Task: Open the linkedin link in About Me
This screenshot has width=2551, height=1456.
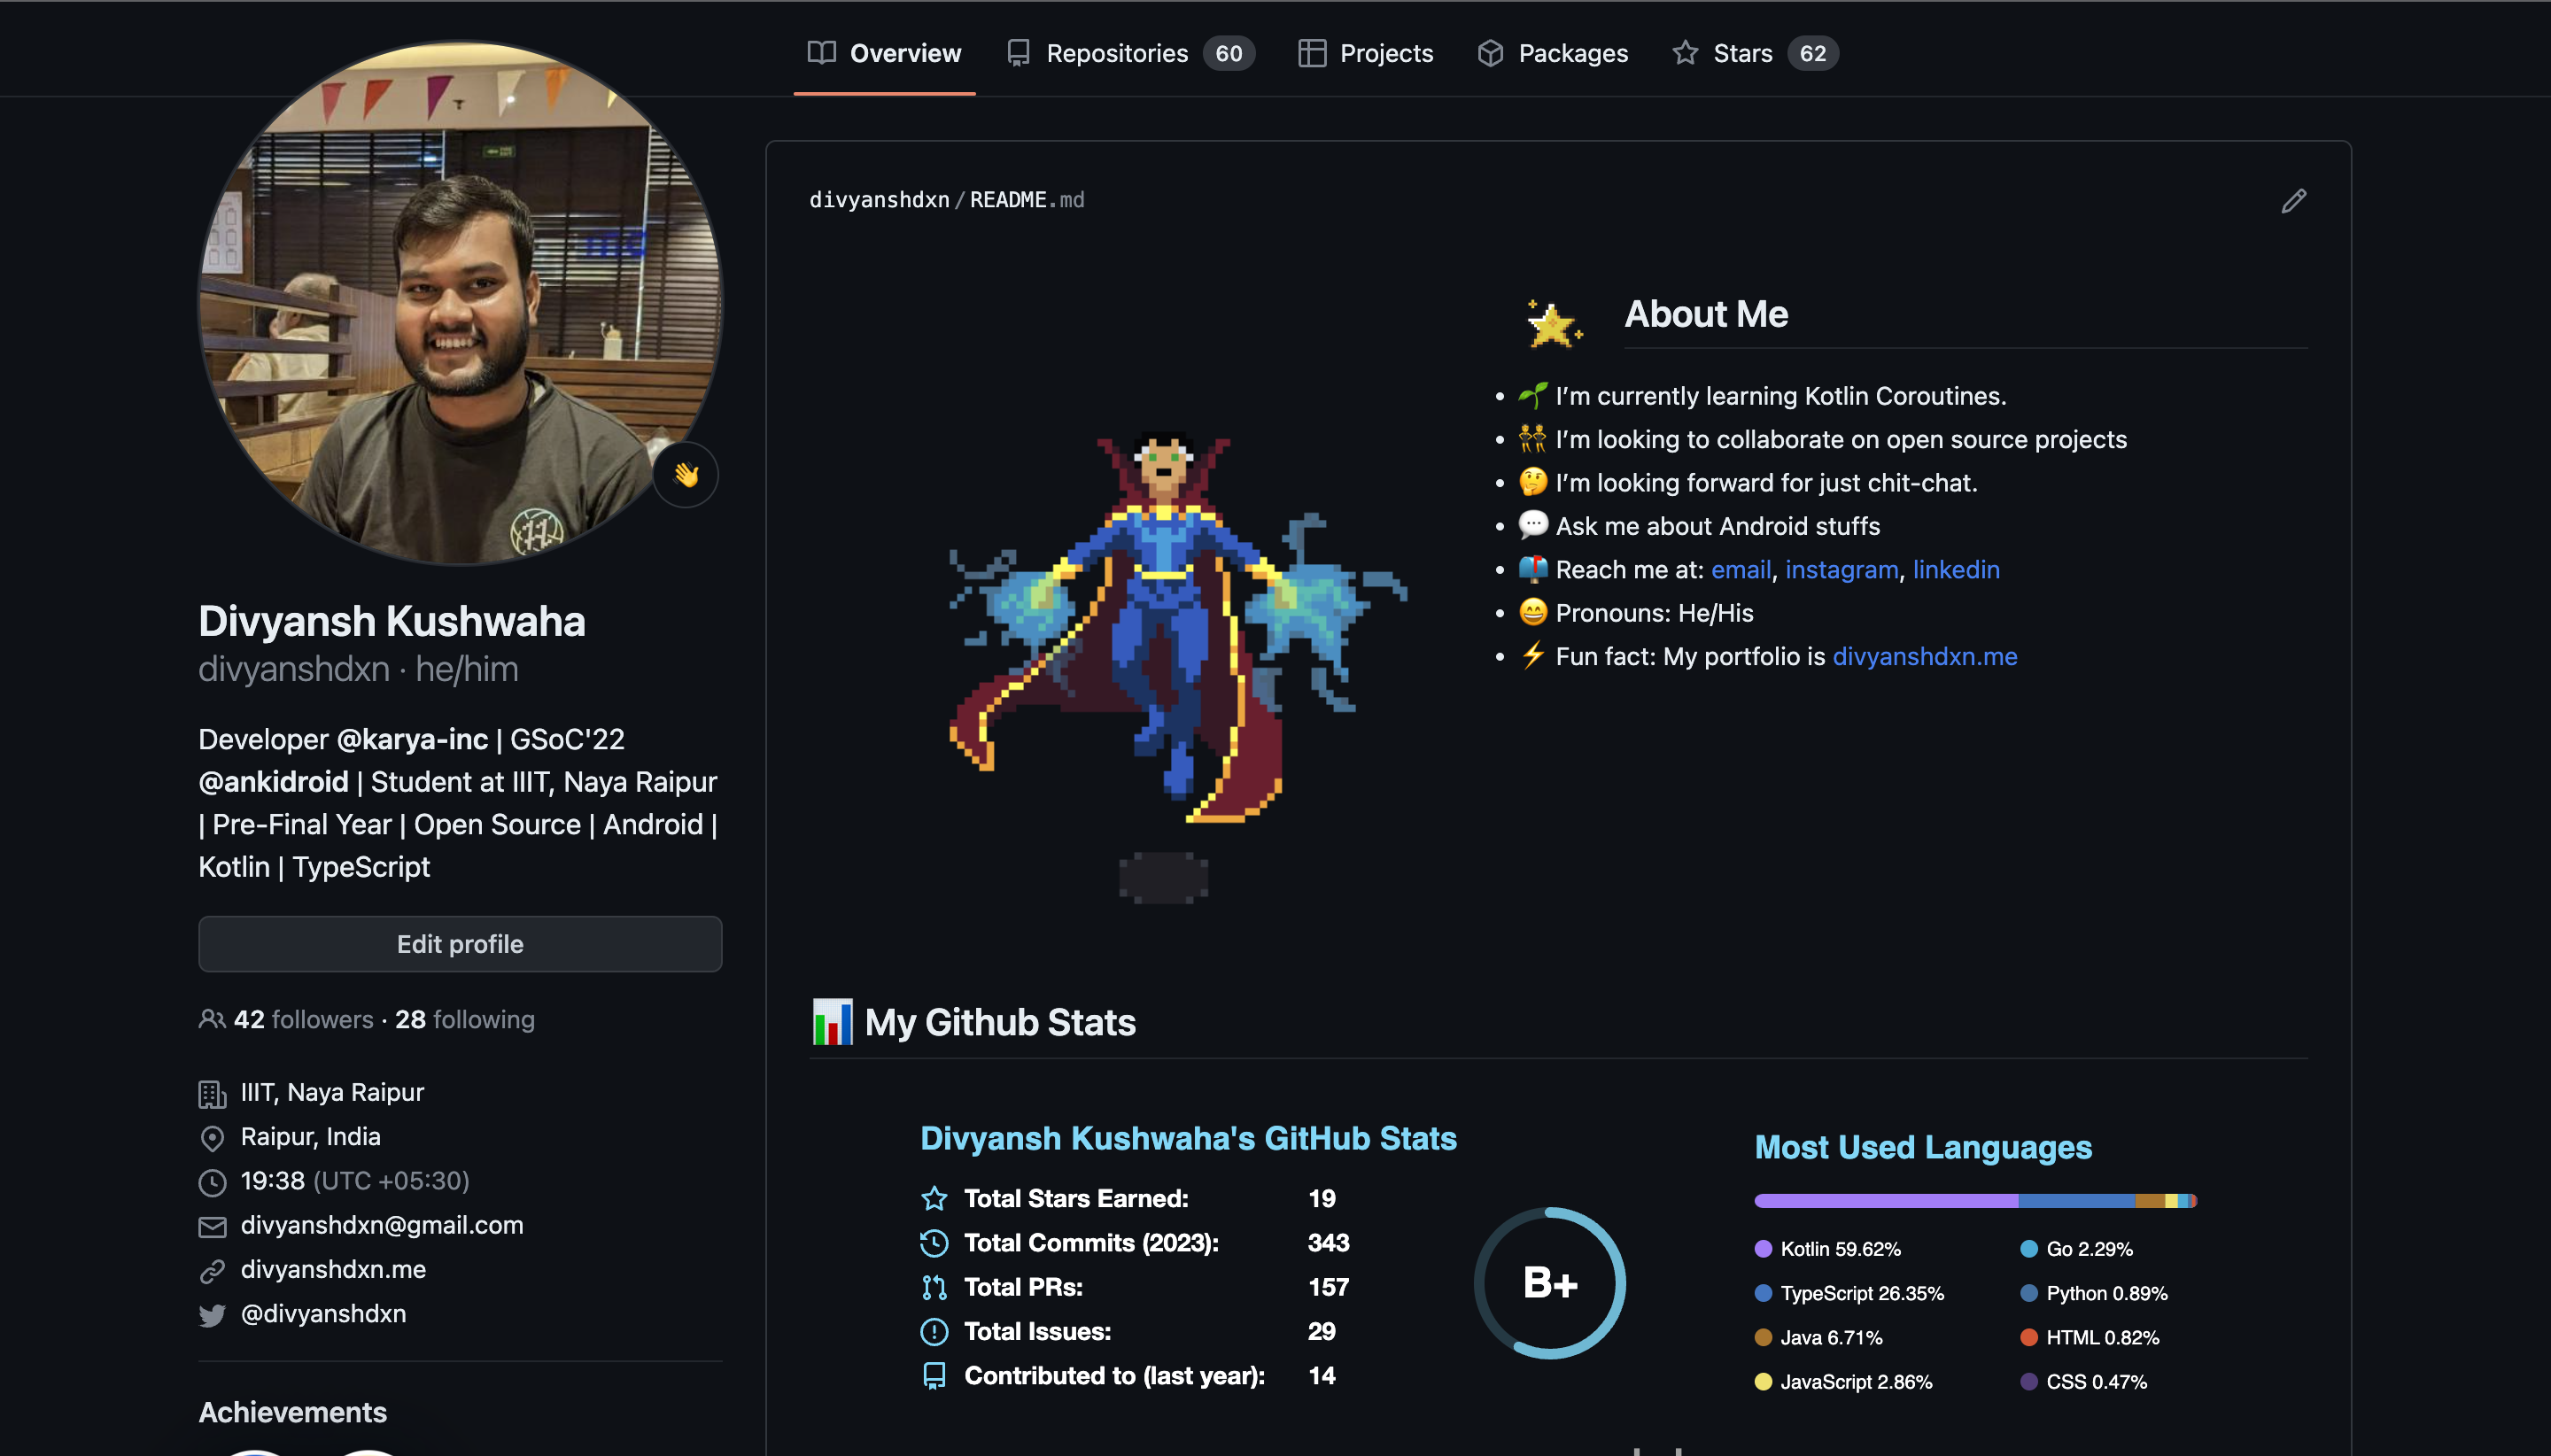Action: click(1956, 569)
